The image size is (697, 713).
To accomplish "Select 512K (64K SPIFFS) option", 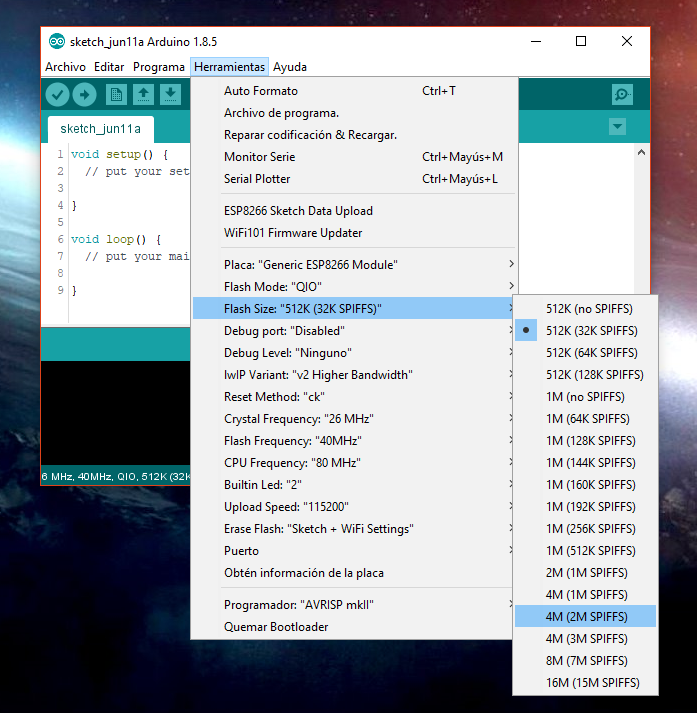I will click(x=585, y=353).
